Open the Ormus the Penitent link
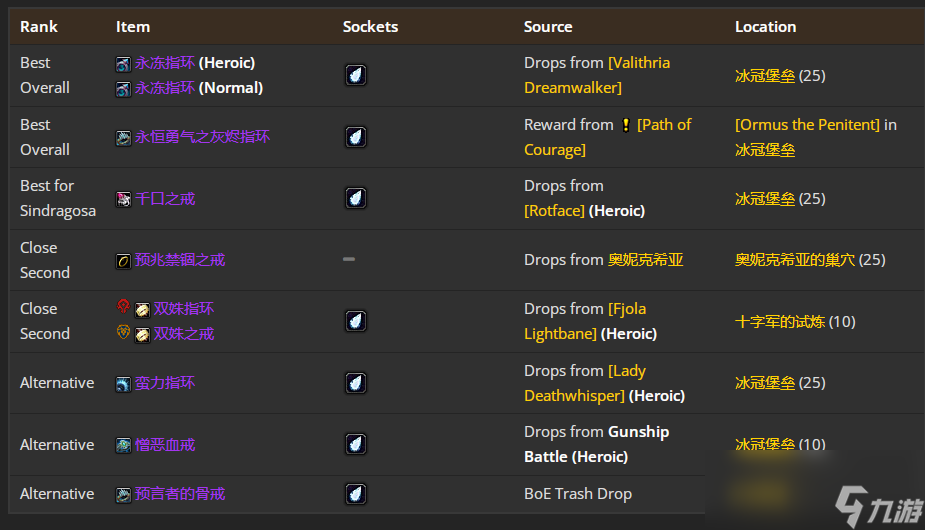The width and height of the screenshot is (925, 530). [807, 125]
